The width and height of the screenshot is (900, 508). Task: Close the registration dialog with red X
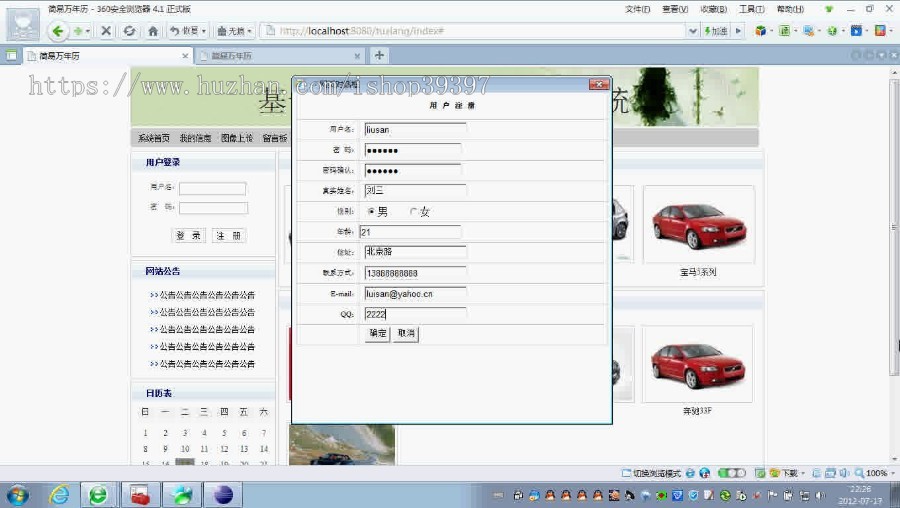pyautogui.click(x=599, y=84)
